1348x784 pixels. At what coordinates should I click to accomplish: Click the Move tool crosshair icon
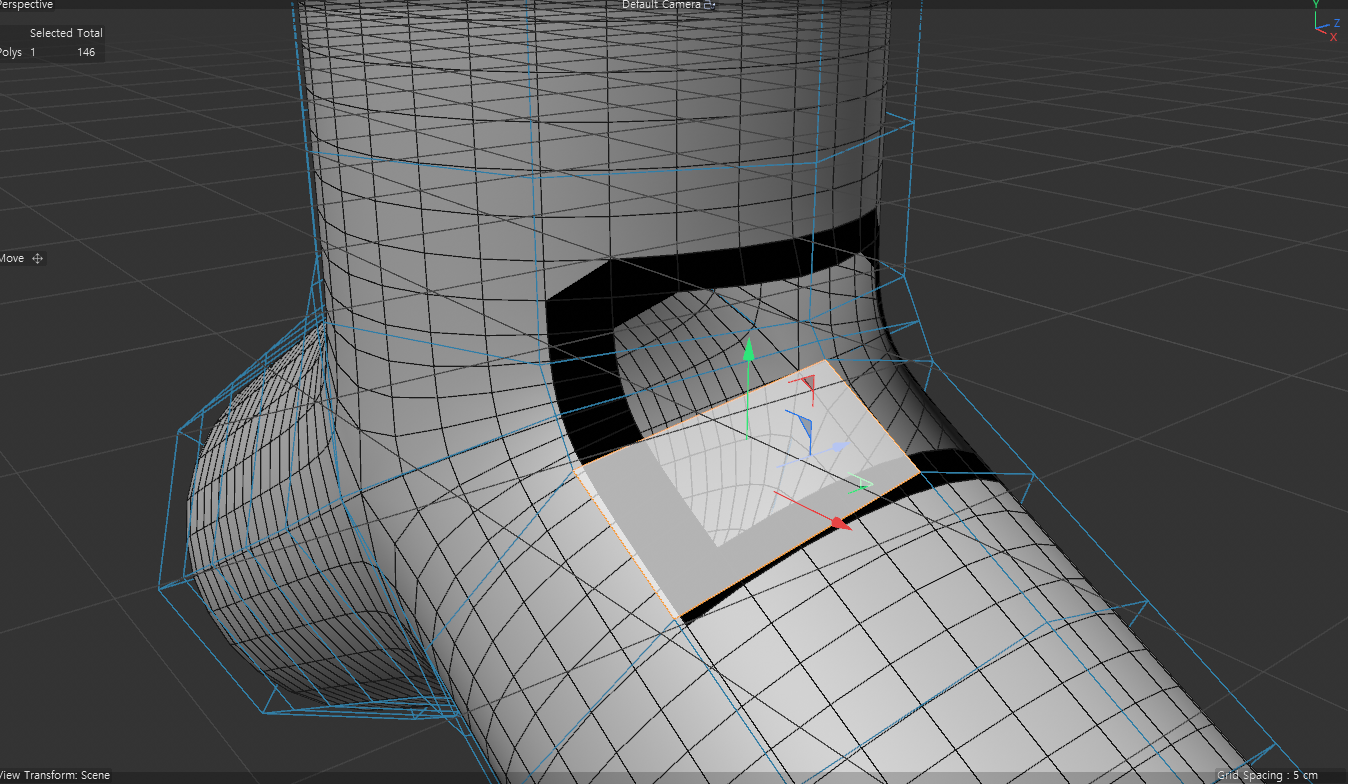click(x=38, y=258)
